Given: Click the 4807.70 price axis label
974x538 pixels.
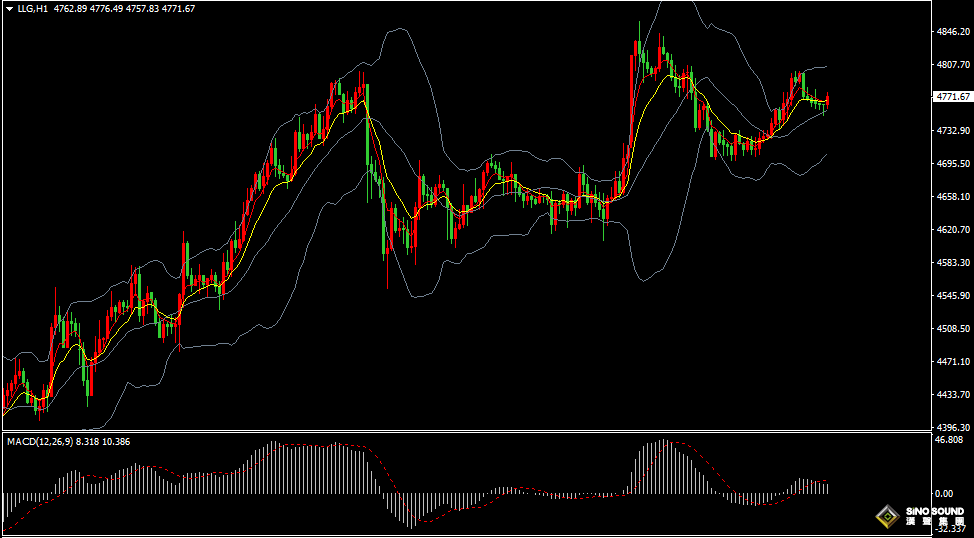Looking at the screenshot, I should 952,65.
